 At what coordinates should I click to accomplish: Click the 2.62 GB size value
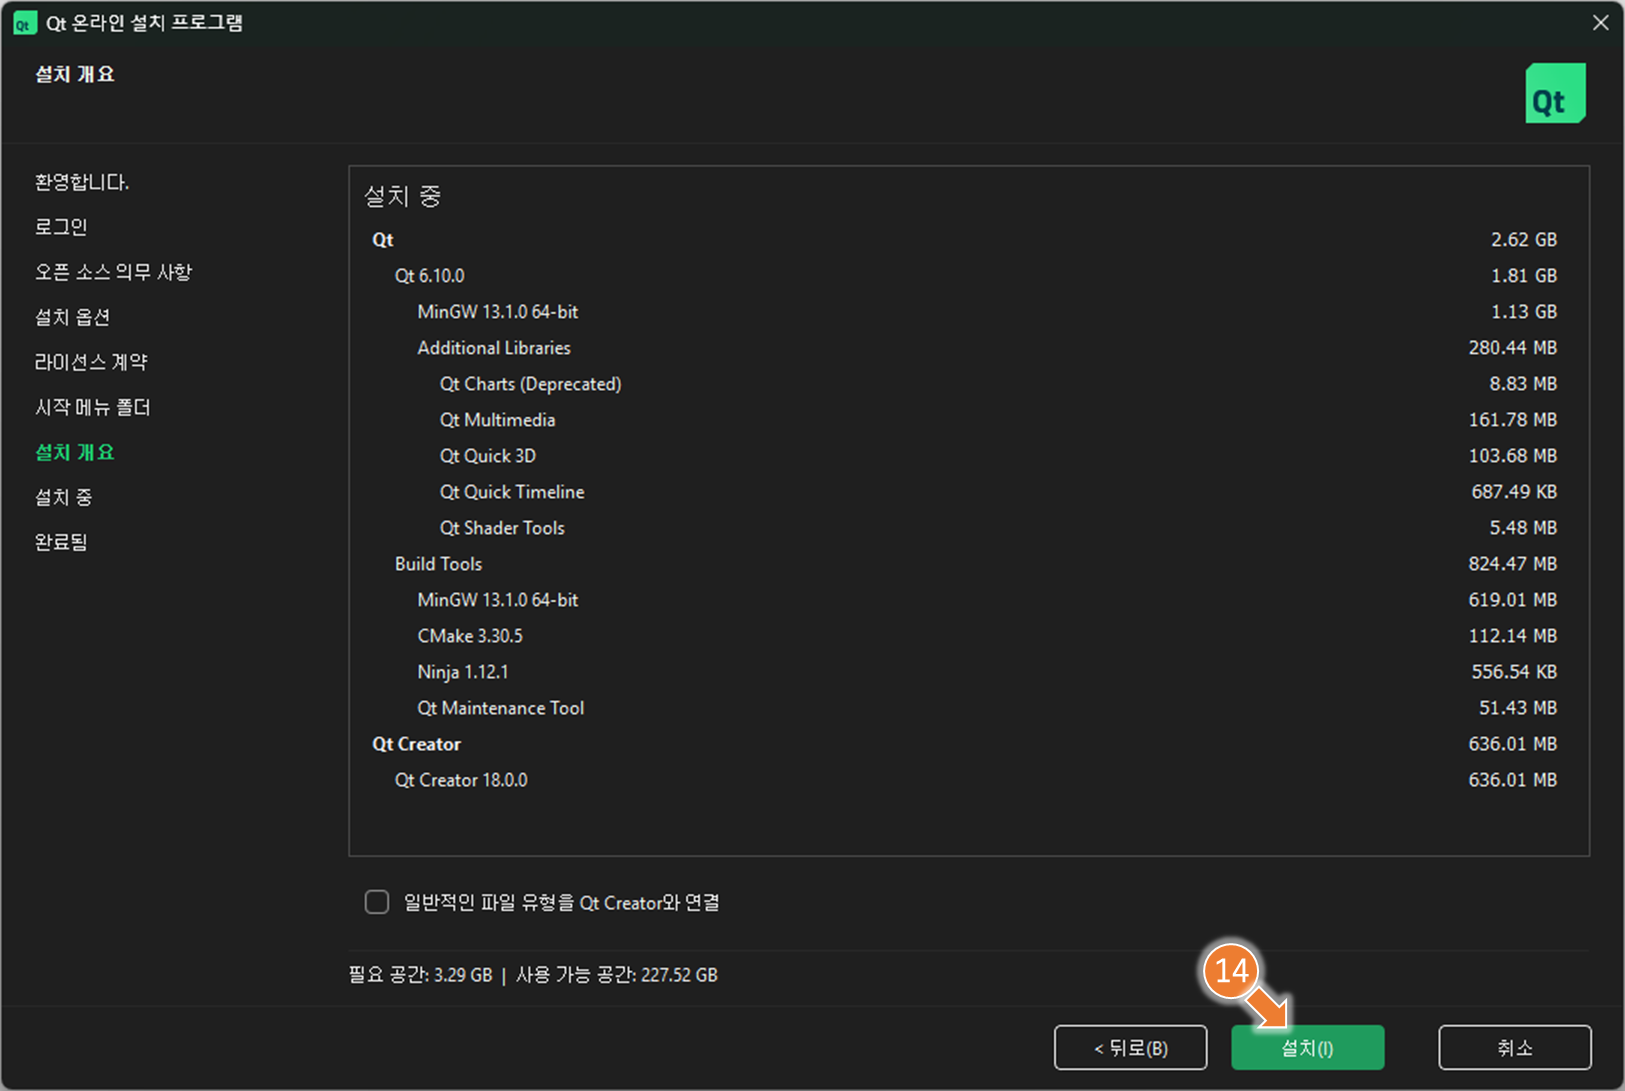(x=1523, y=239)
